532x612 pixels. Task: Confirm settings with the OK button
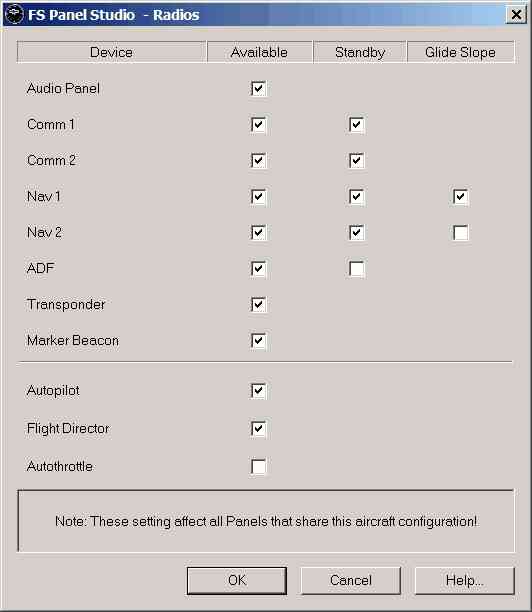tap(237, 580)
